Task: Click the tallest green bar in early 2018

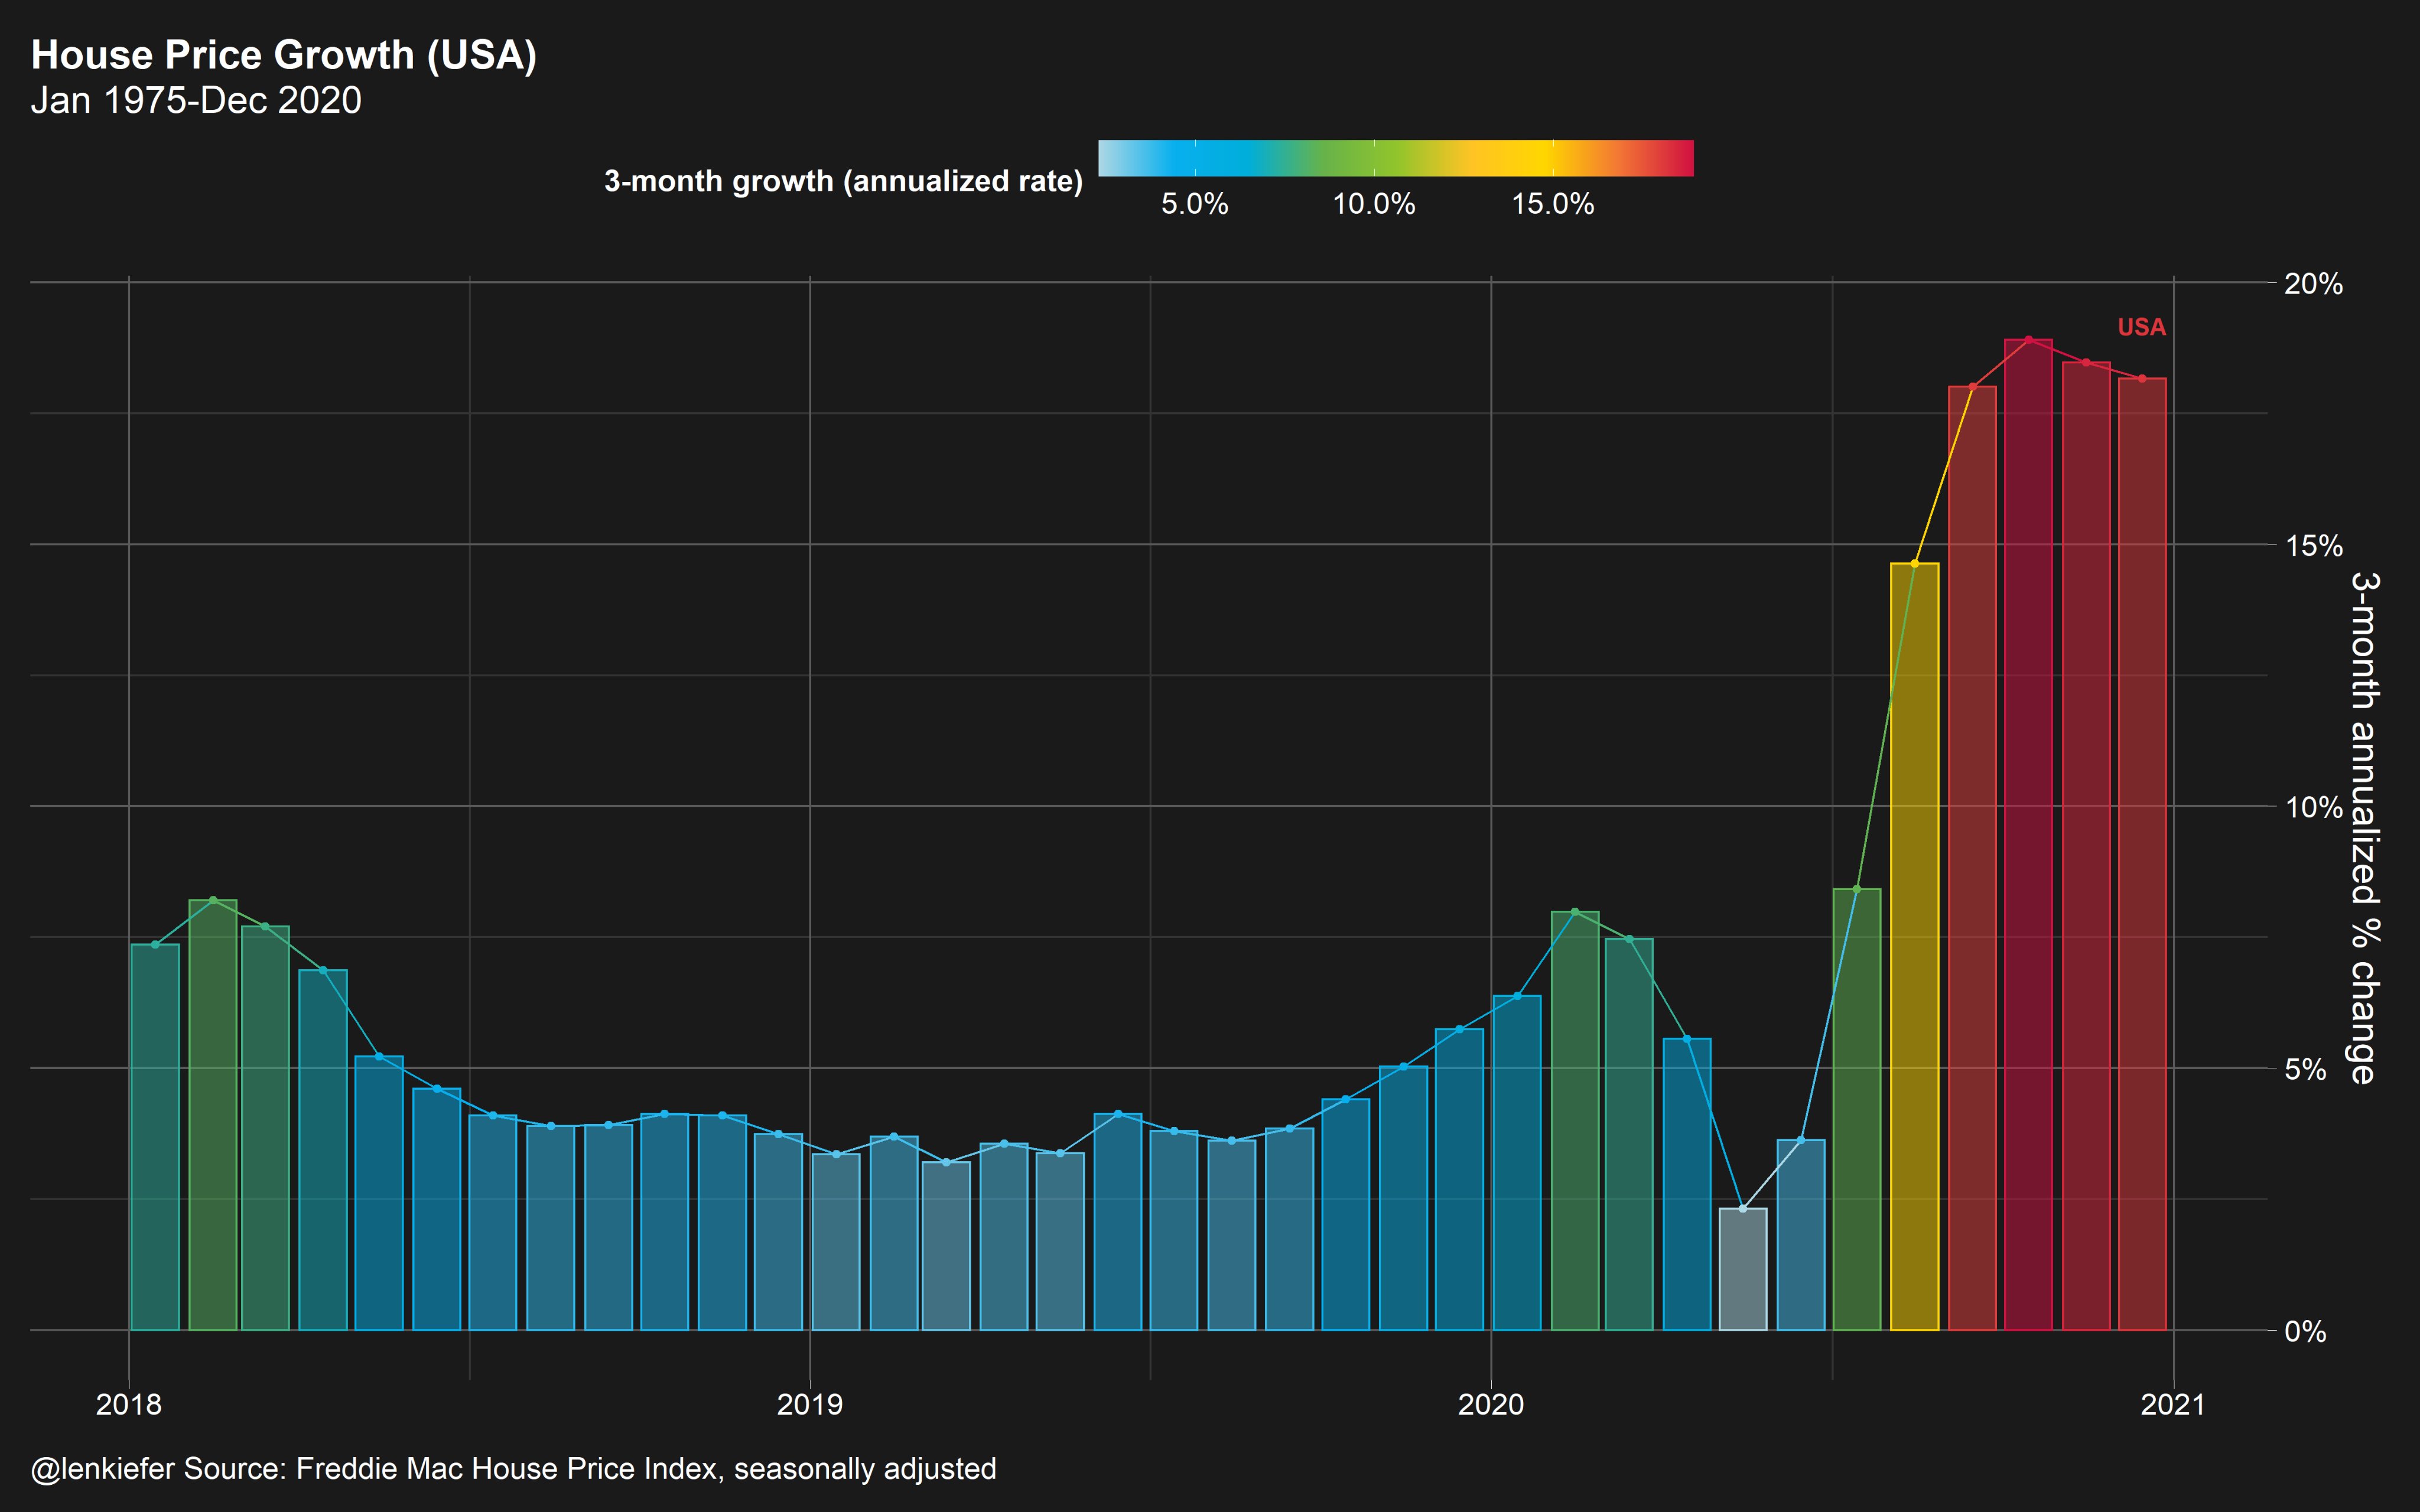Action: (213, 1114)
